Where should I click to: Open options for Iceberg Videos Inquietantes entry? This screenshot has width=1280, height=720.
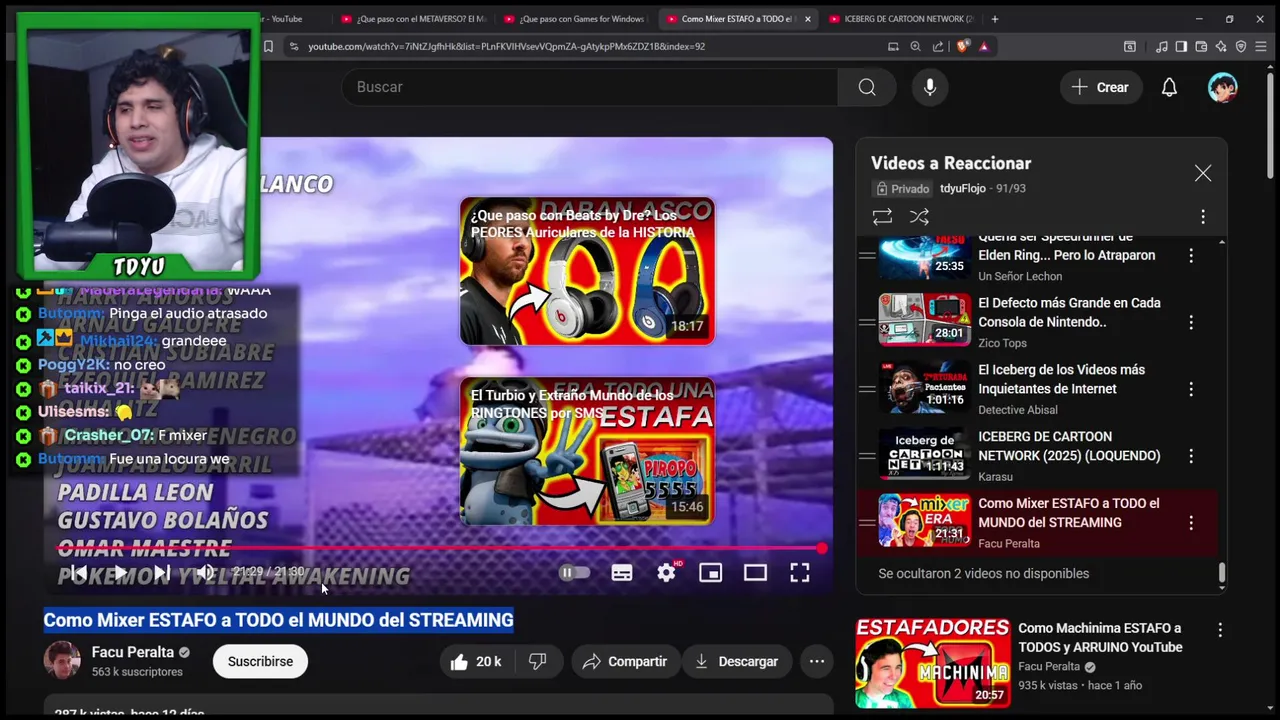[x=1191, y=389]
